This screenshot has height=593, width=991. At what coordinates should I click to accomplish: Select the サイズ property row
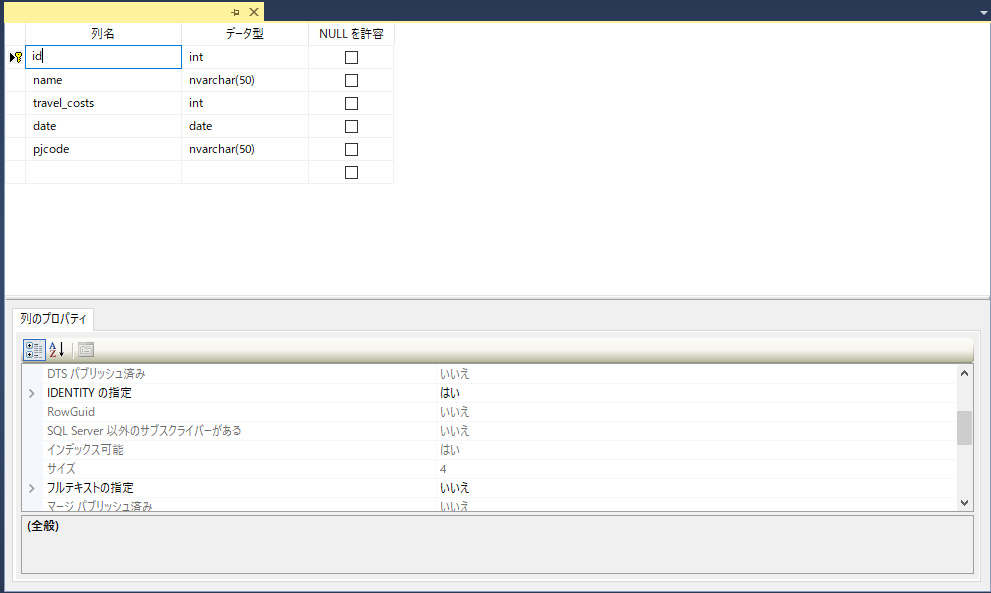pyautogui.click(x=489, y=469)
